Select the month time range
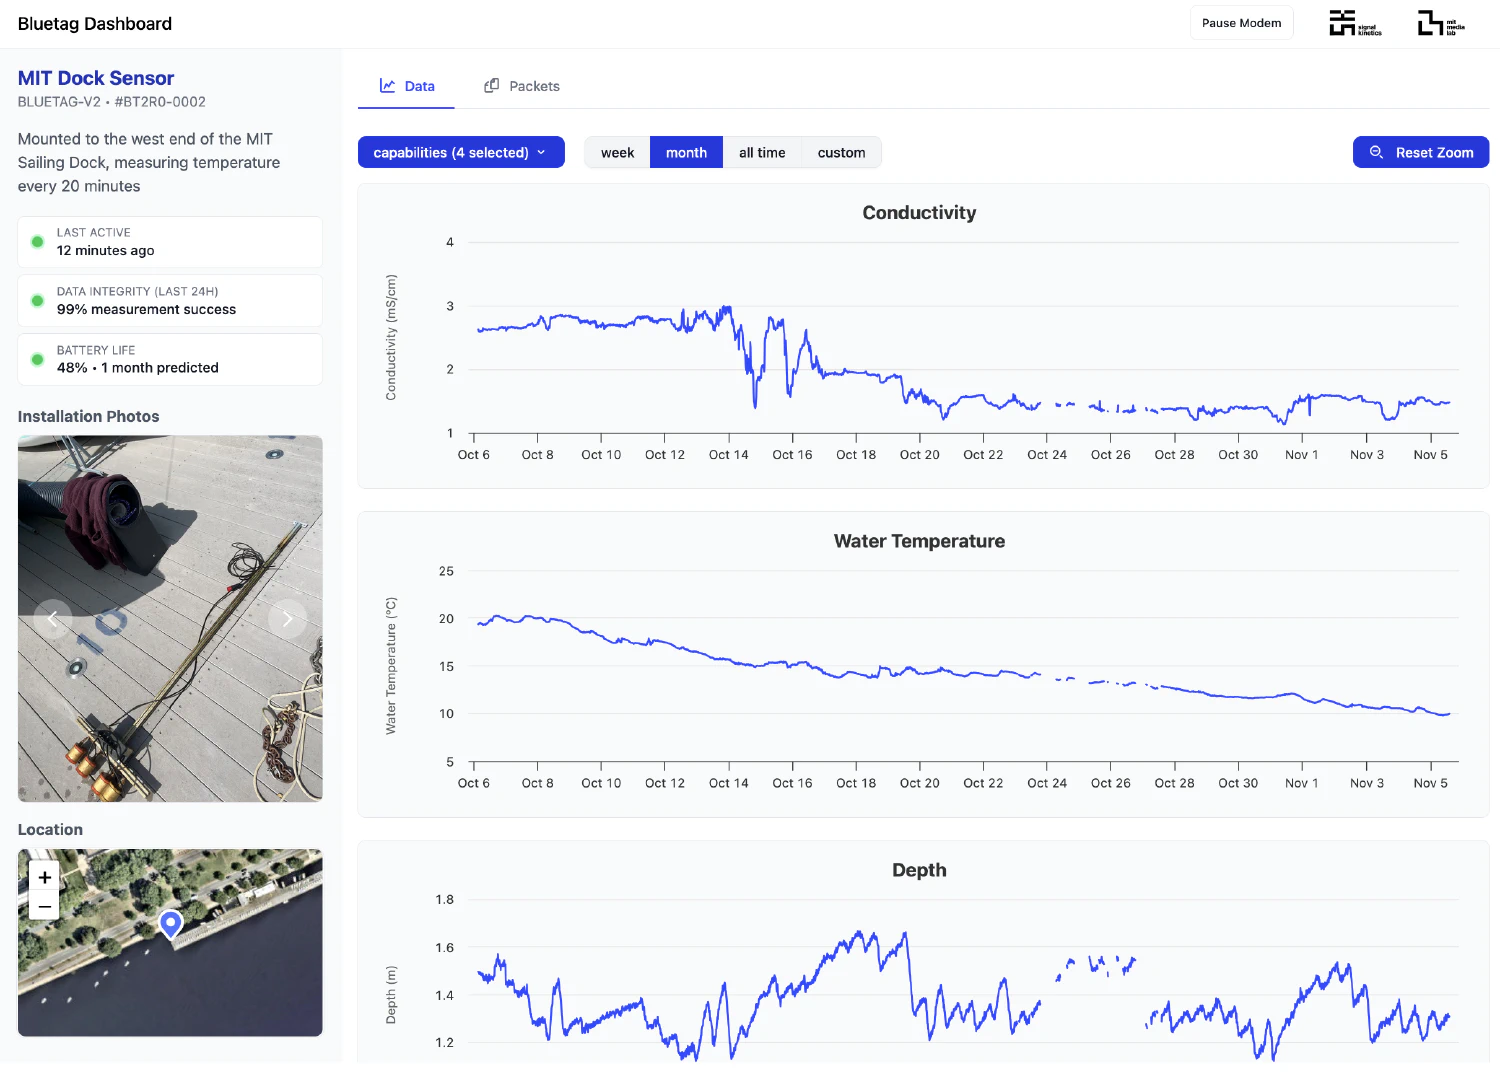 (x=685, y=152)
